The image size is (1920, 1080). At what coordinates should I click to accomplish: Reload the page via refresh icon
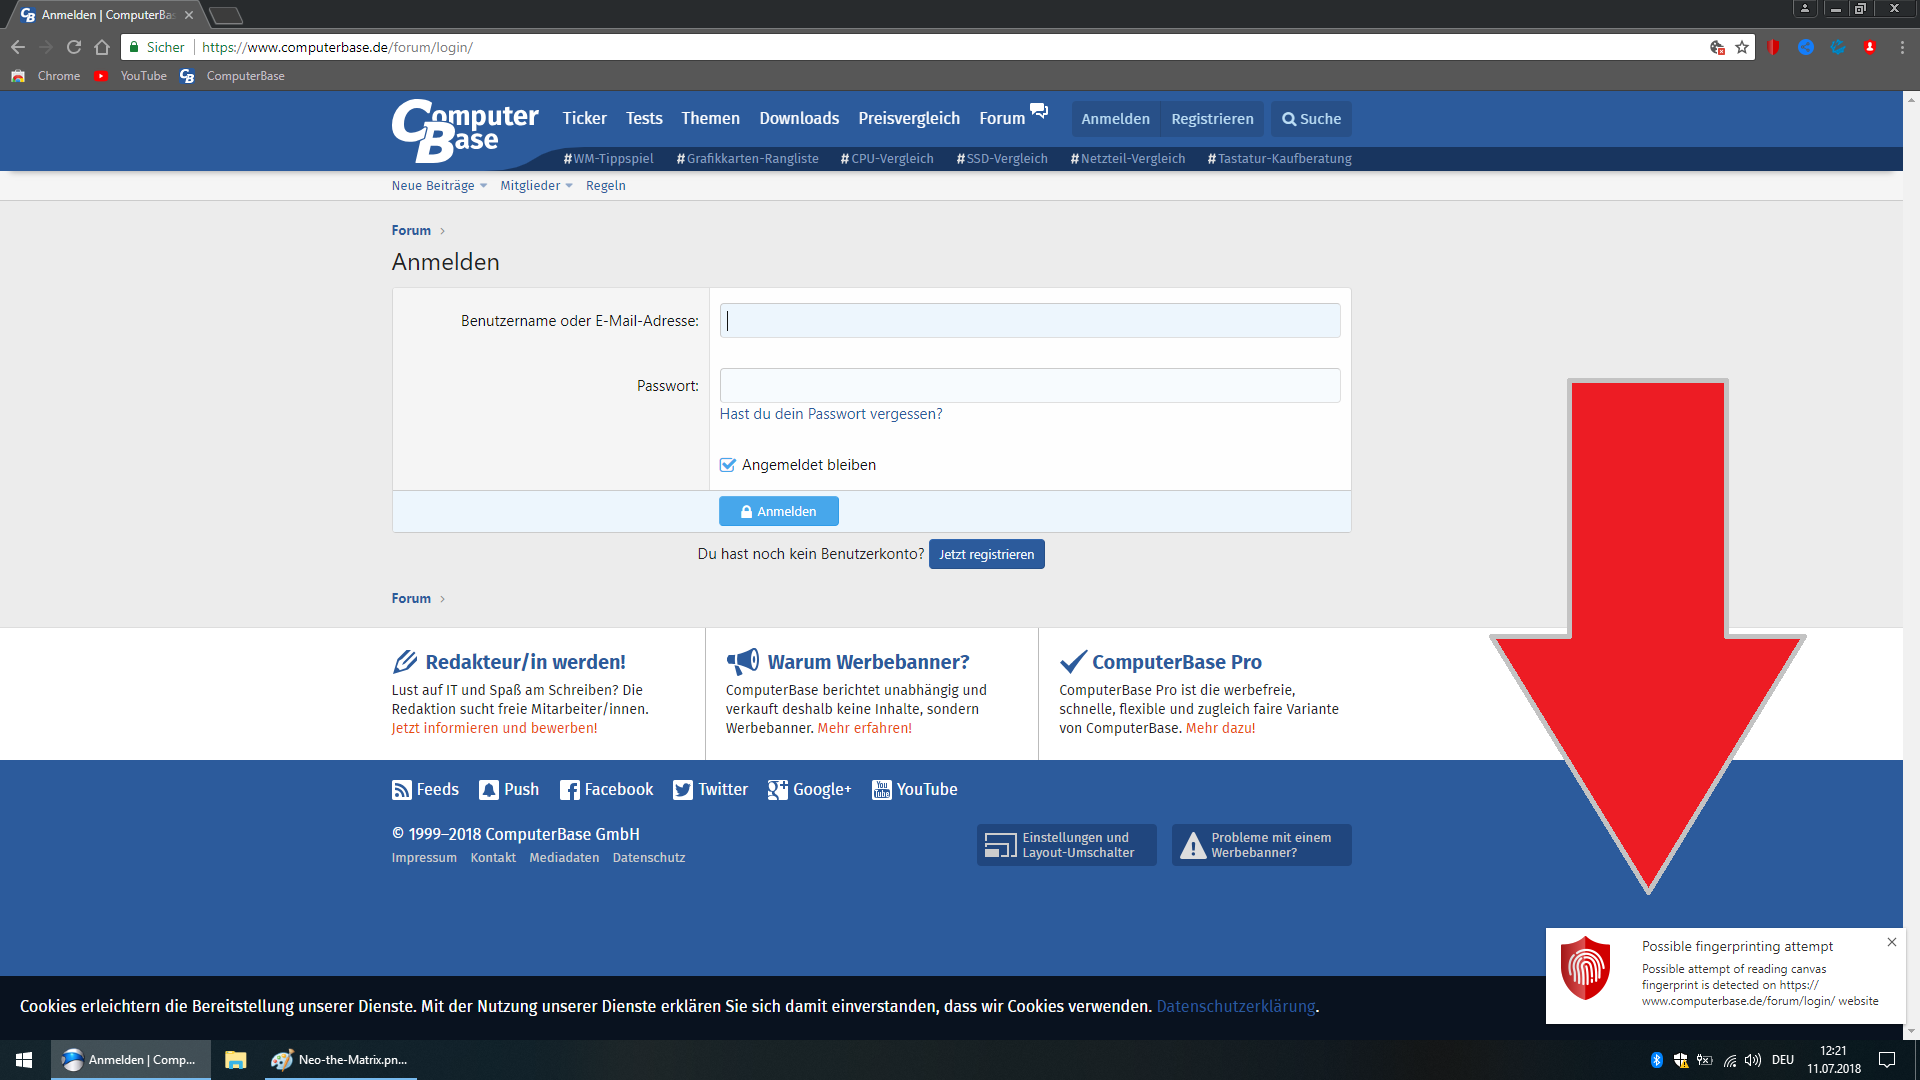tap(73, 47)
